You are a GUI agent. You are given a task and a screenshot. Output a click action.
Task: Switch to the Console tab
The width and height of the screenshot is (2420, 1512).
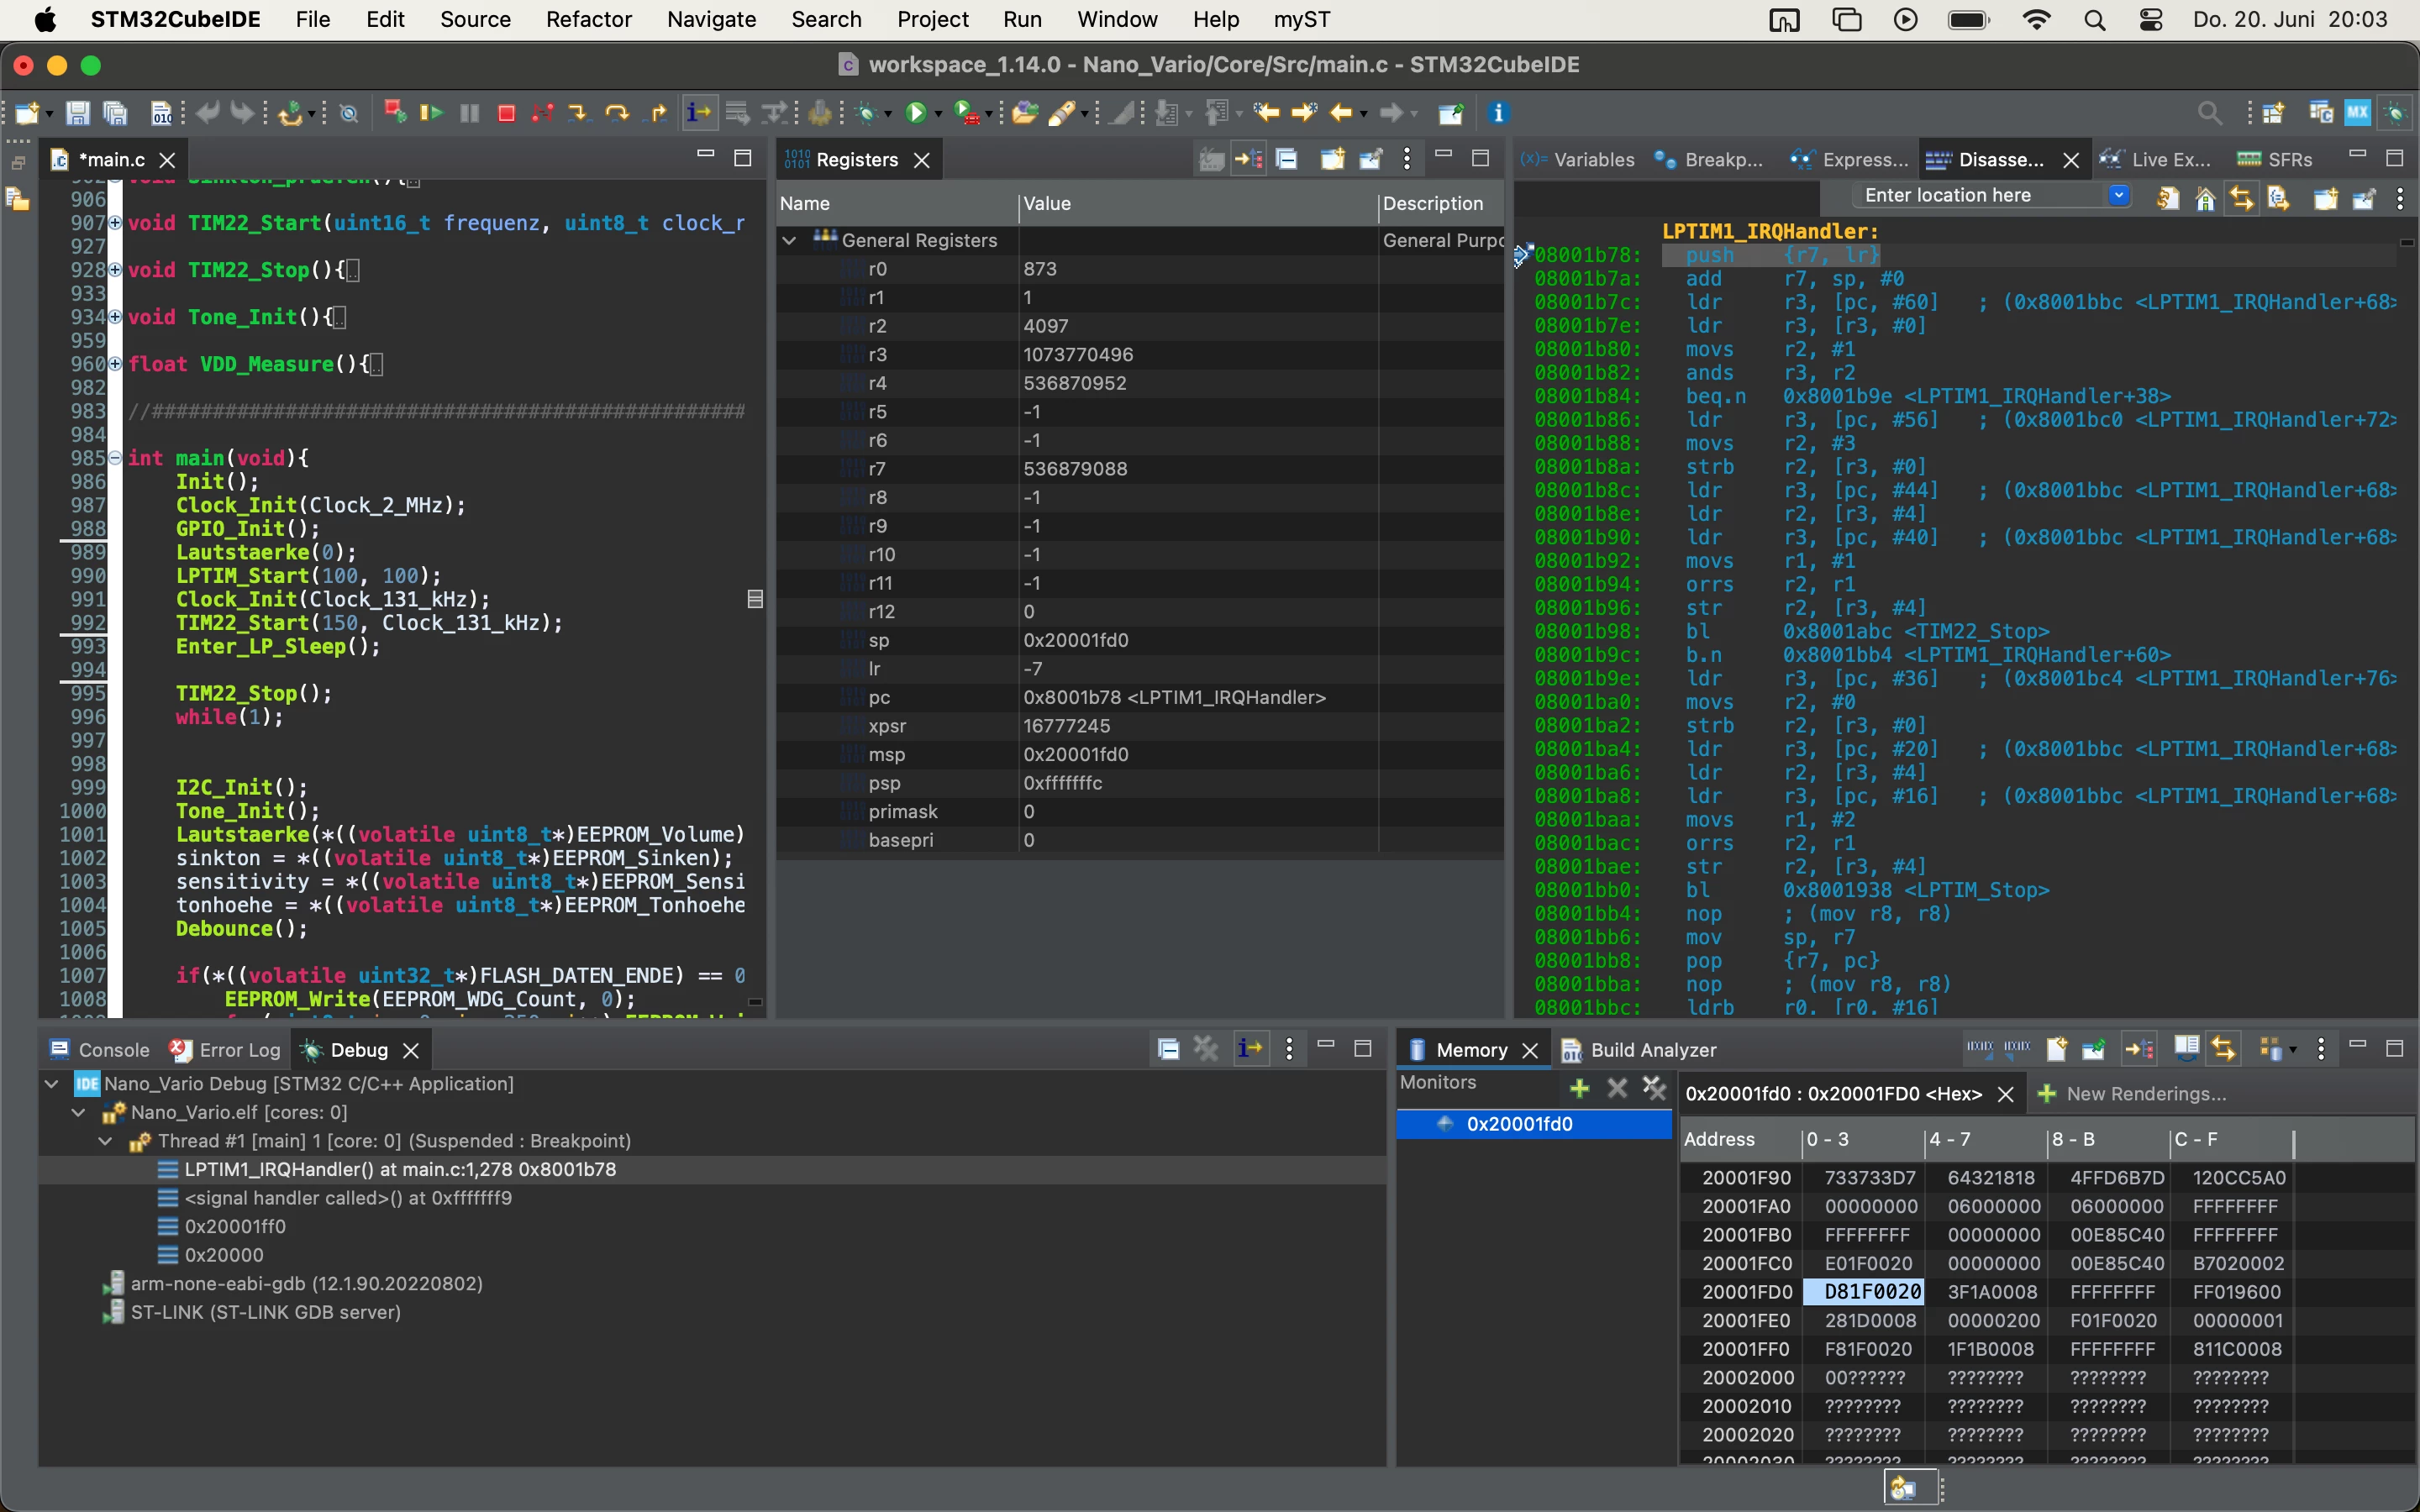click(x=99, y=1050)
